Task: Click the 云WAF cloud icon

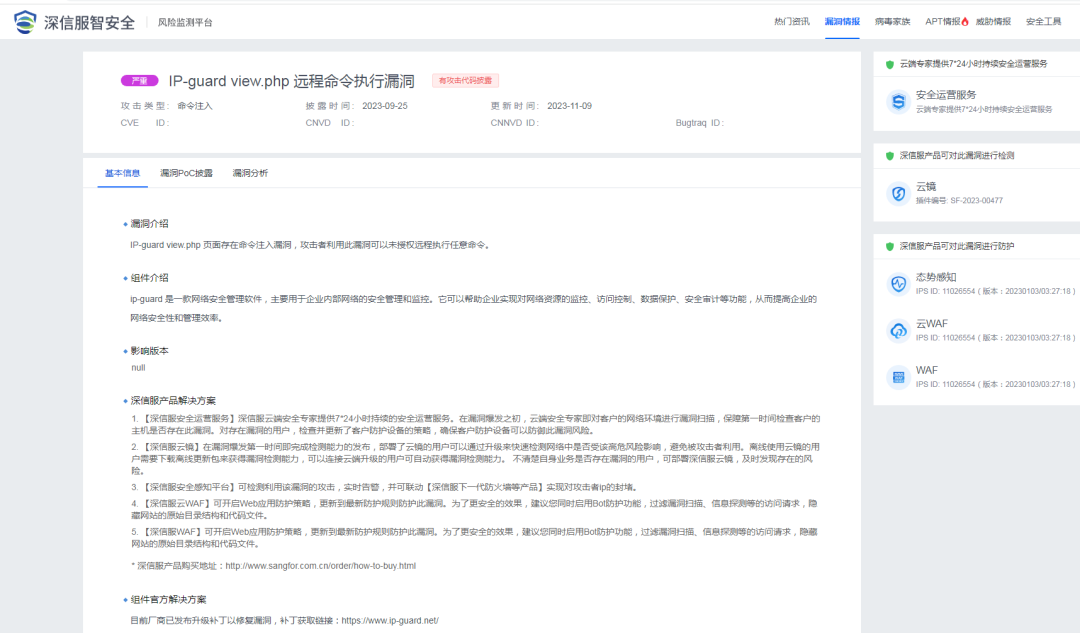Action: tap(898, 331)
